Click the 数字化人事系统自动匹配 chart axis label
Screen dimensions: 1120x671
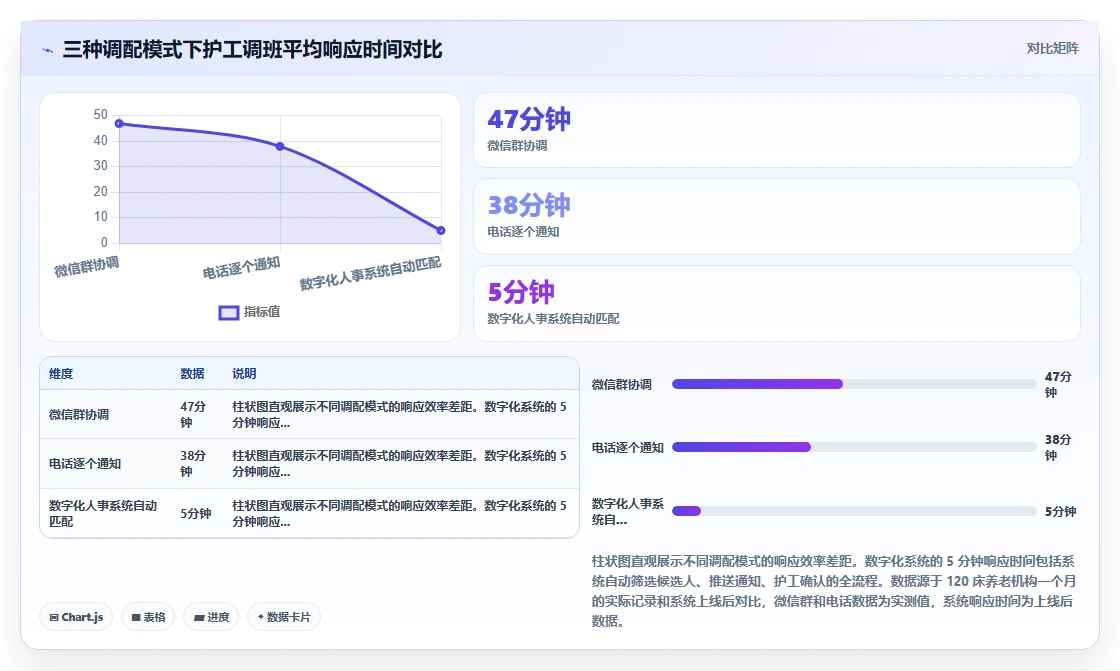[x=370, y=274]
